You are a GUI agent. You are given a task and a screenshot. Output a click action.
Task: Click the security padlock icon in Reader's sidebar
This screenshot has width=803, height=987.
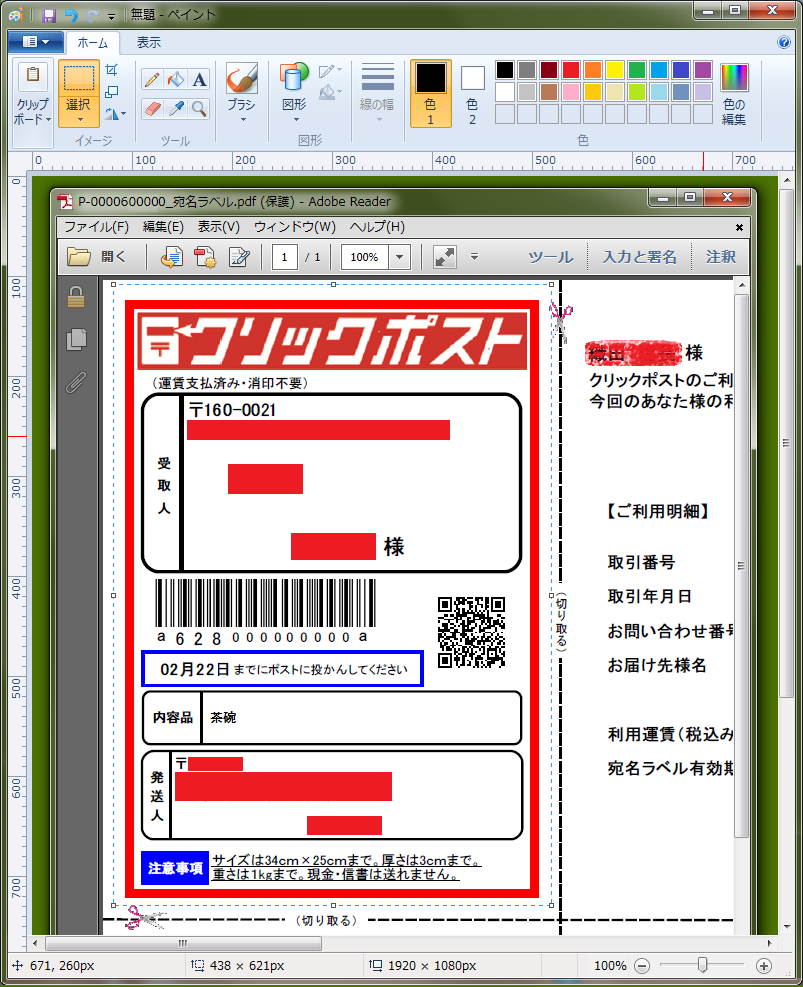click(x=76, y=296)
